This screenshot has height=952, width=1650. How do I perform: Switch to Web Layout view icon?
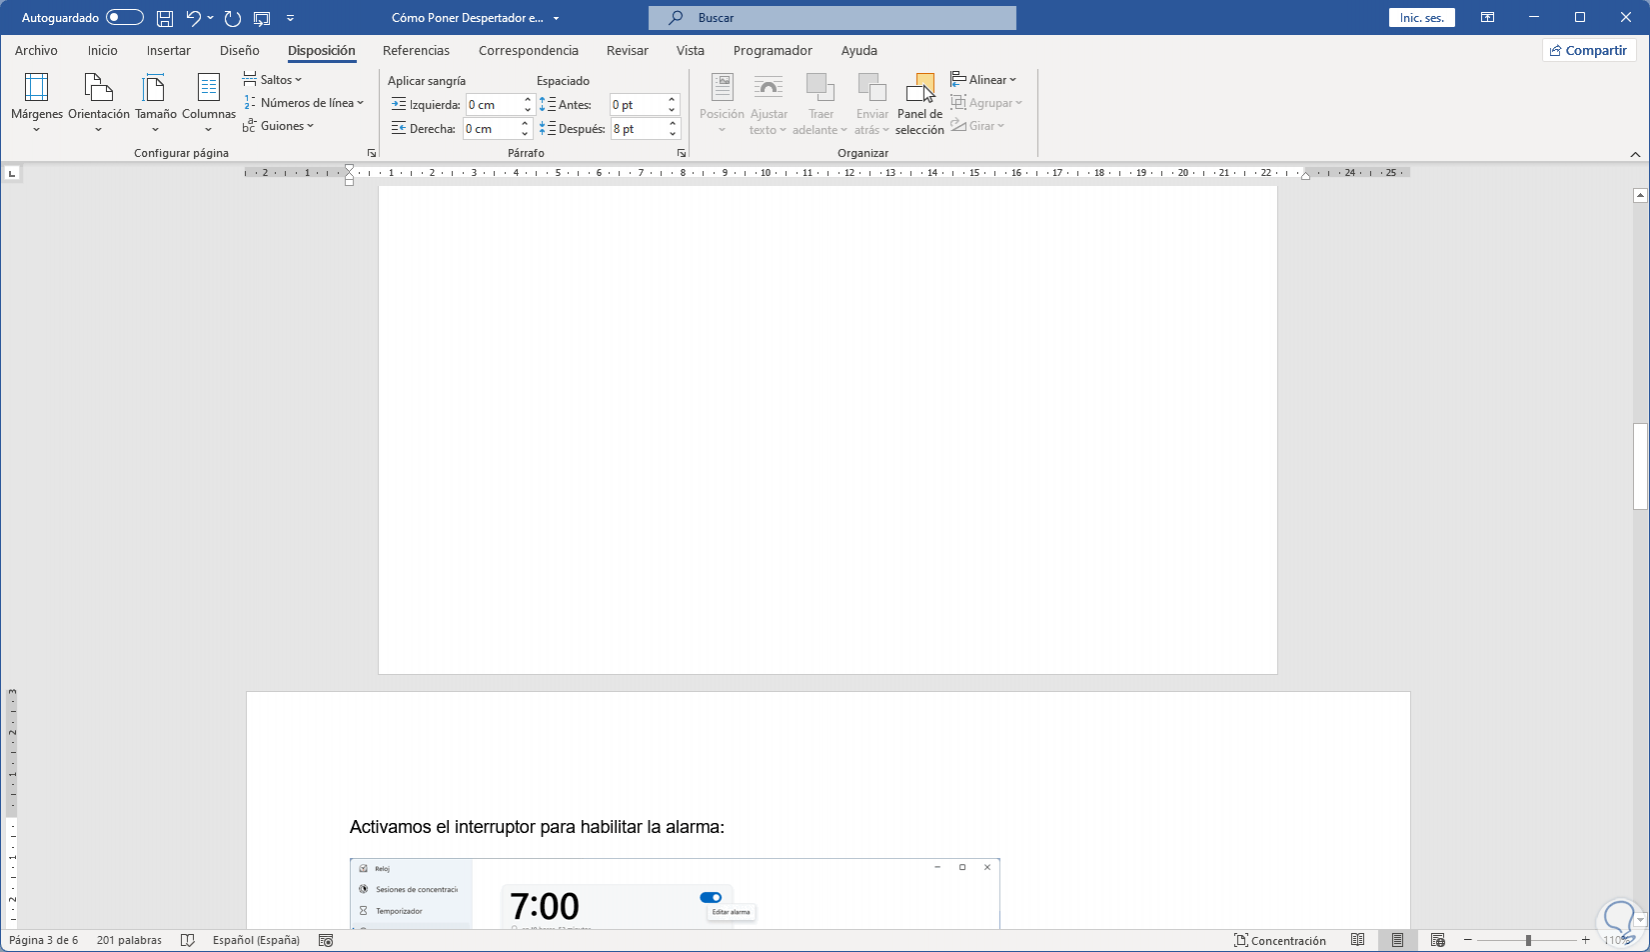(1437, 940)
